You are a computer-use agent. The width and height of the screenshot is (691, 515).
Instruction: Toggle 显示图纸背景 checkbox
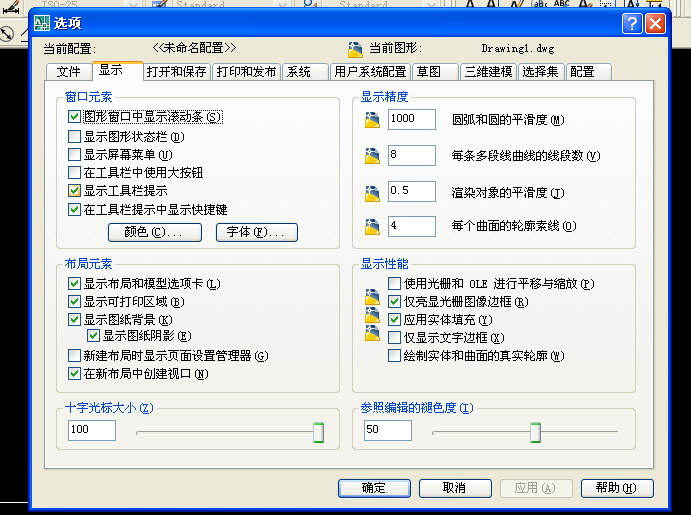pos(74,319)
